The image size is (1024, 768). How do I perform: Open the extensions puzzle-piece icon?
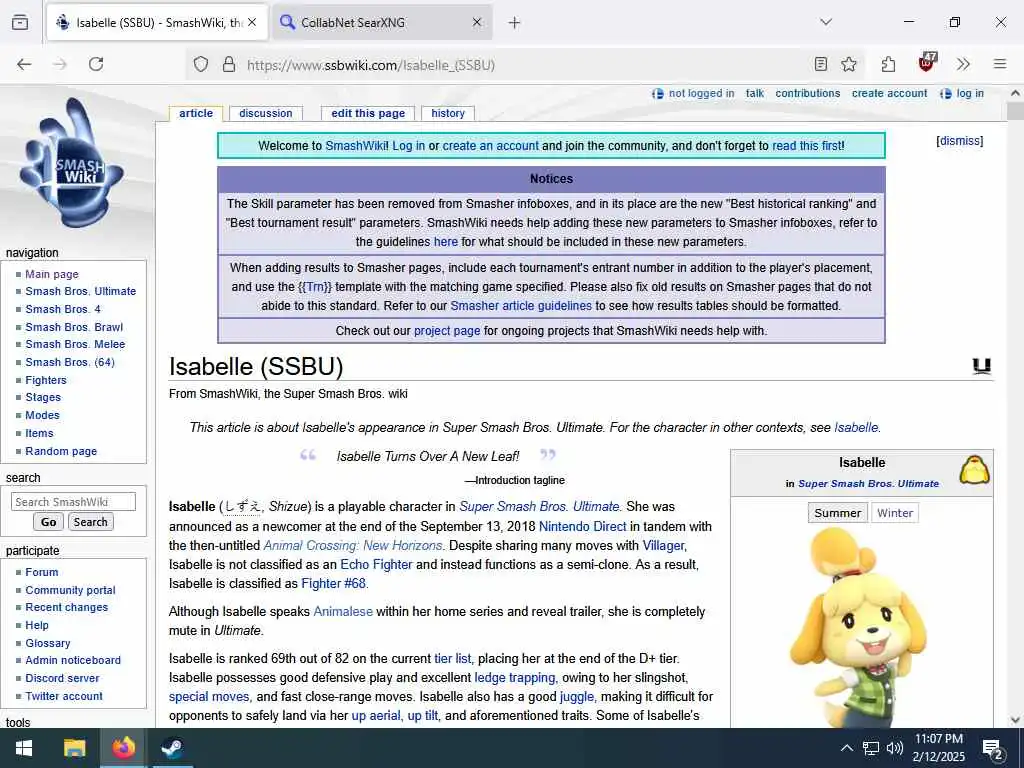(x=888, y=64)
